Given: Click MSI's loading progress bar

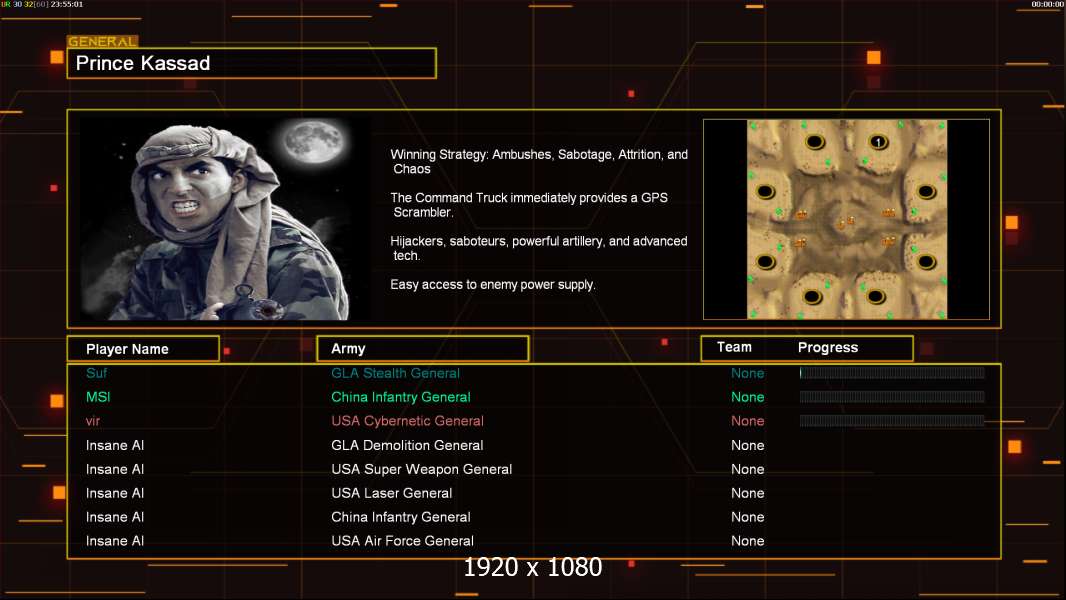Looking at the screenshot, I should point(892,397).
